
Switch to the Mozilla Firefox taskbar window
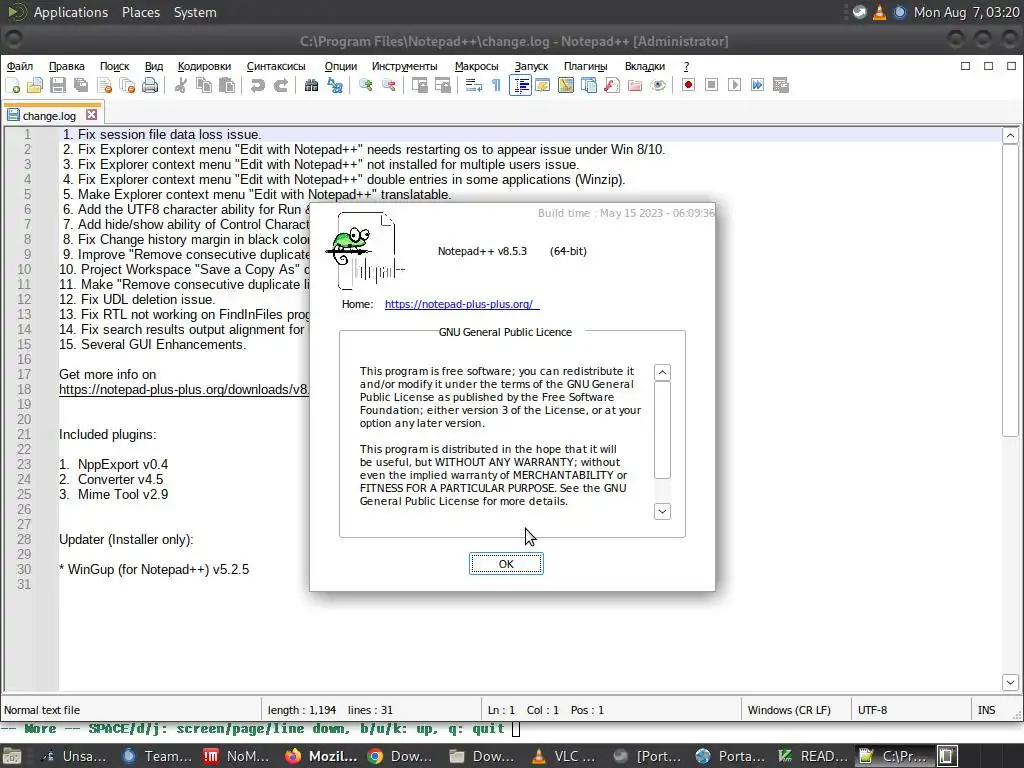(x=322, y=756)
